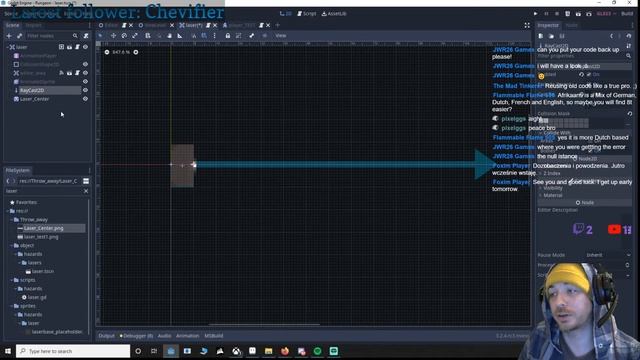
Task: Choose the Scale Mode tool
Action: pos(135,36)
